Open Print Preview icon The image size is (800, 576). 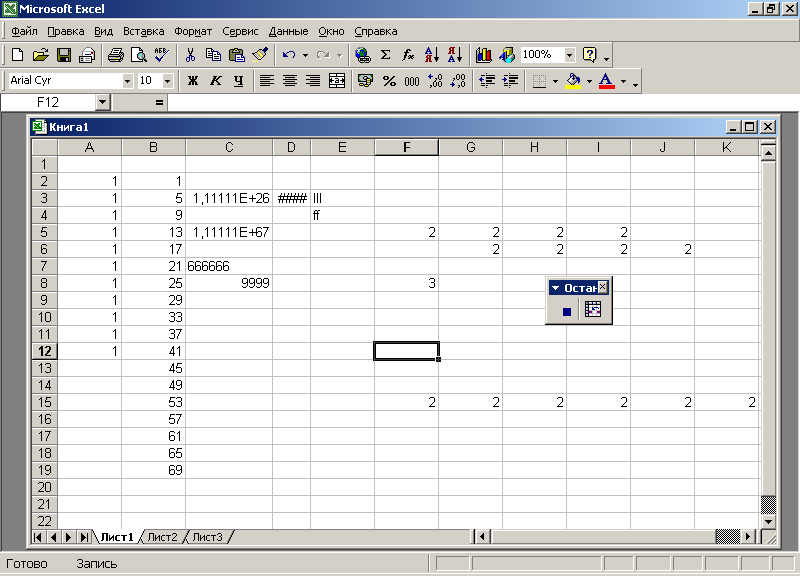coord(138,55)
